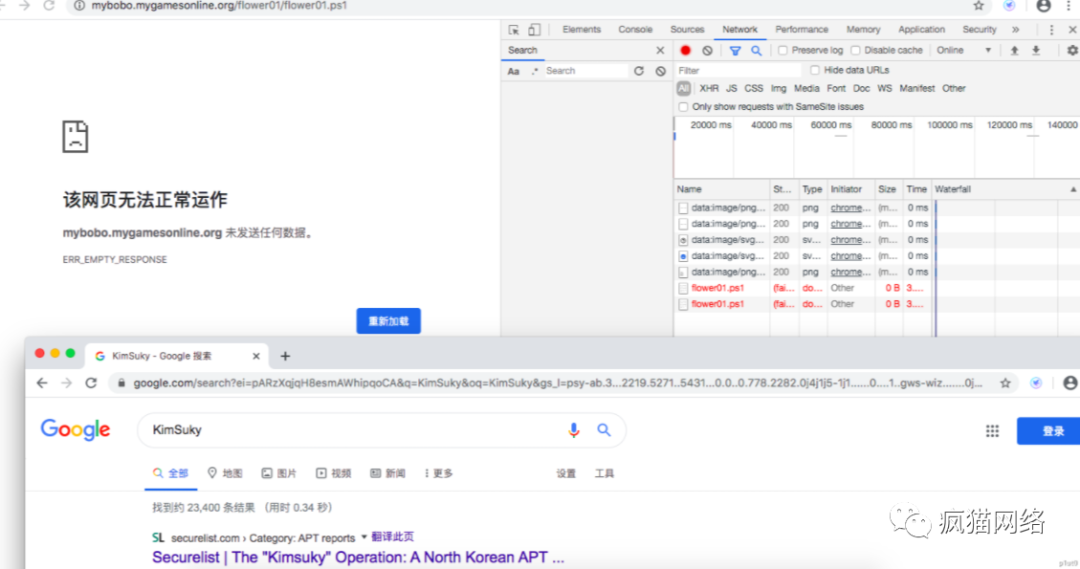Click the Name column header in Network table
This screenshot has height=569, width=1080.
721,189
